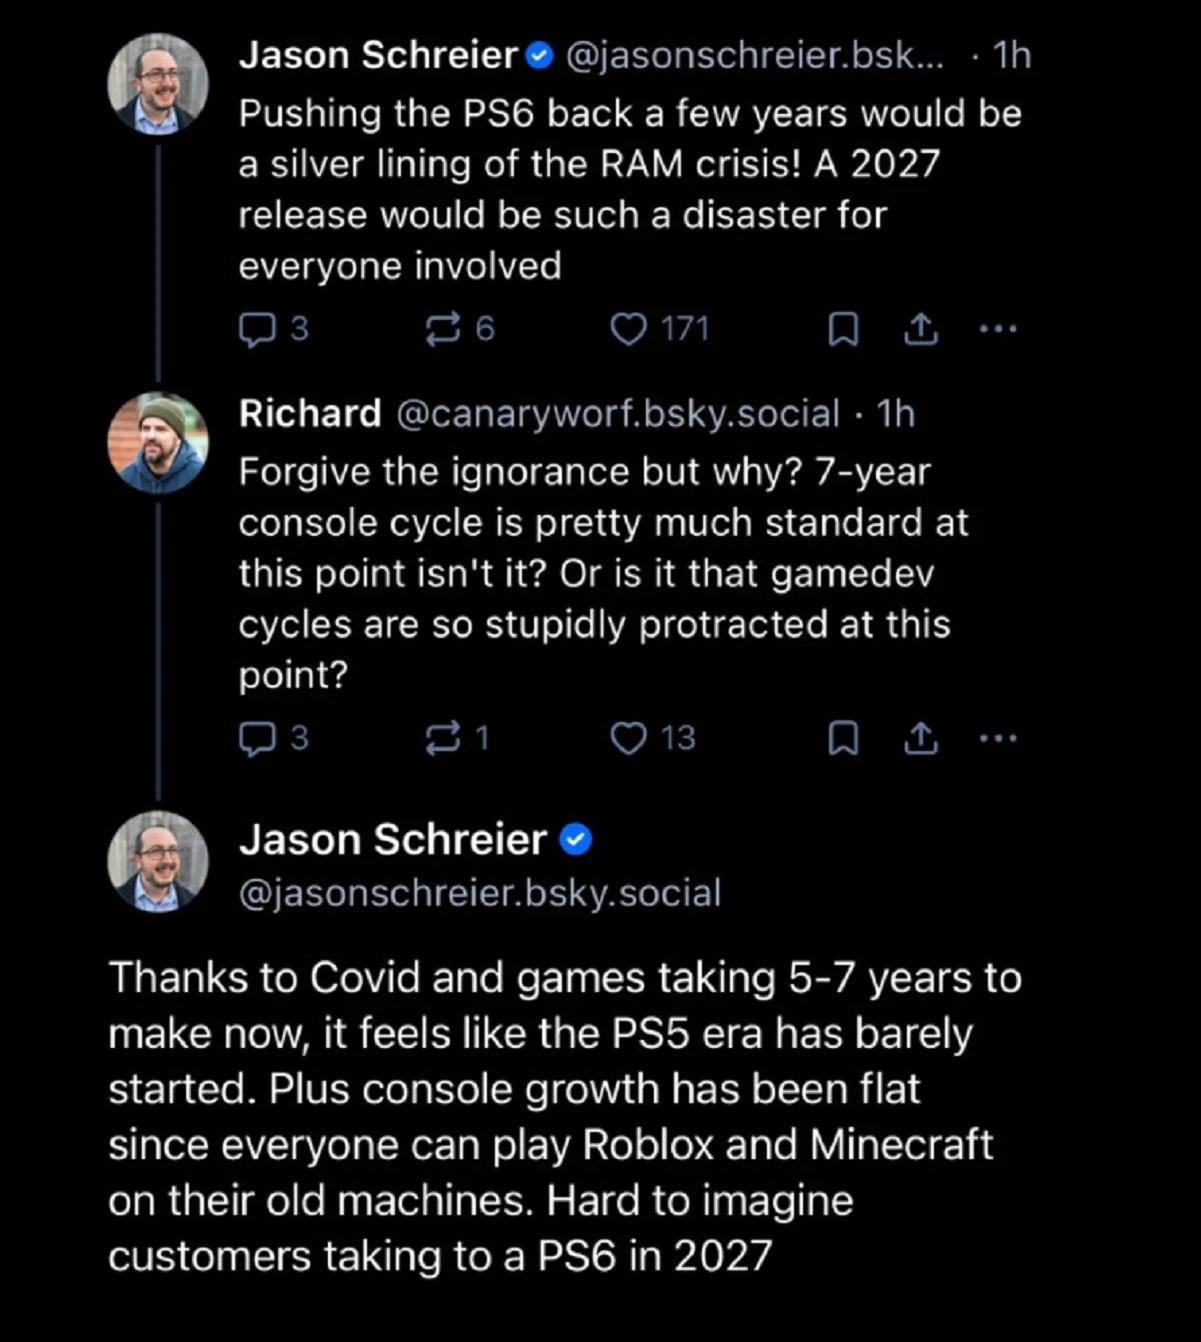Repost Jason's PS6 RAM crisis post
The height and width of the screenshot is (1342, 1201).
tap(443, 329)
